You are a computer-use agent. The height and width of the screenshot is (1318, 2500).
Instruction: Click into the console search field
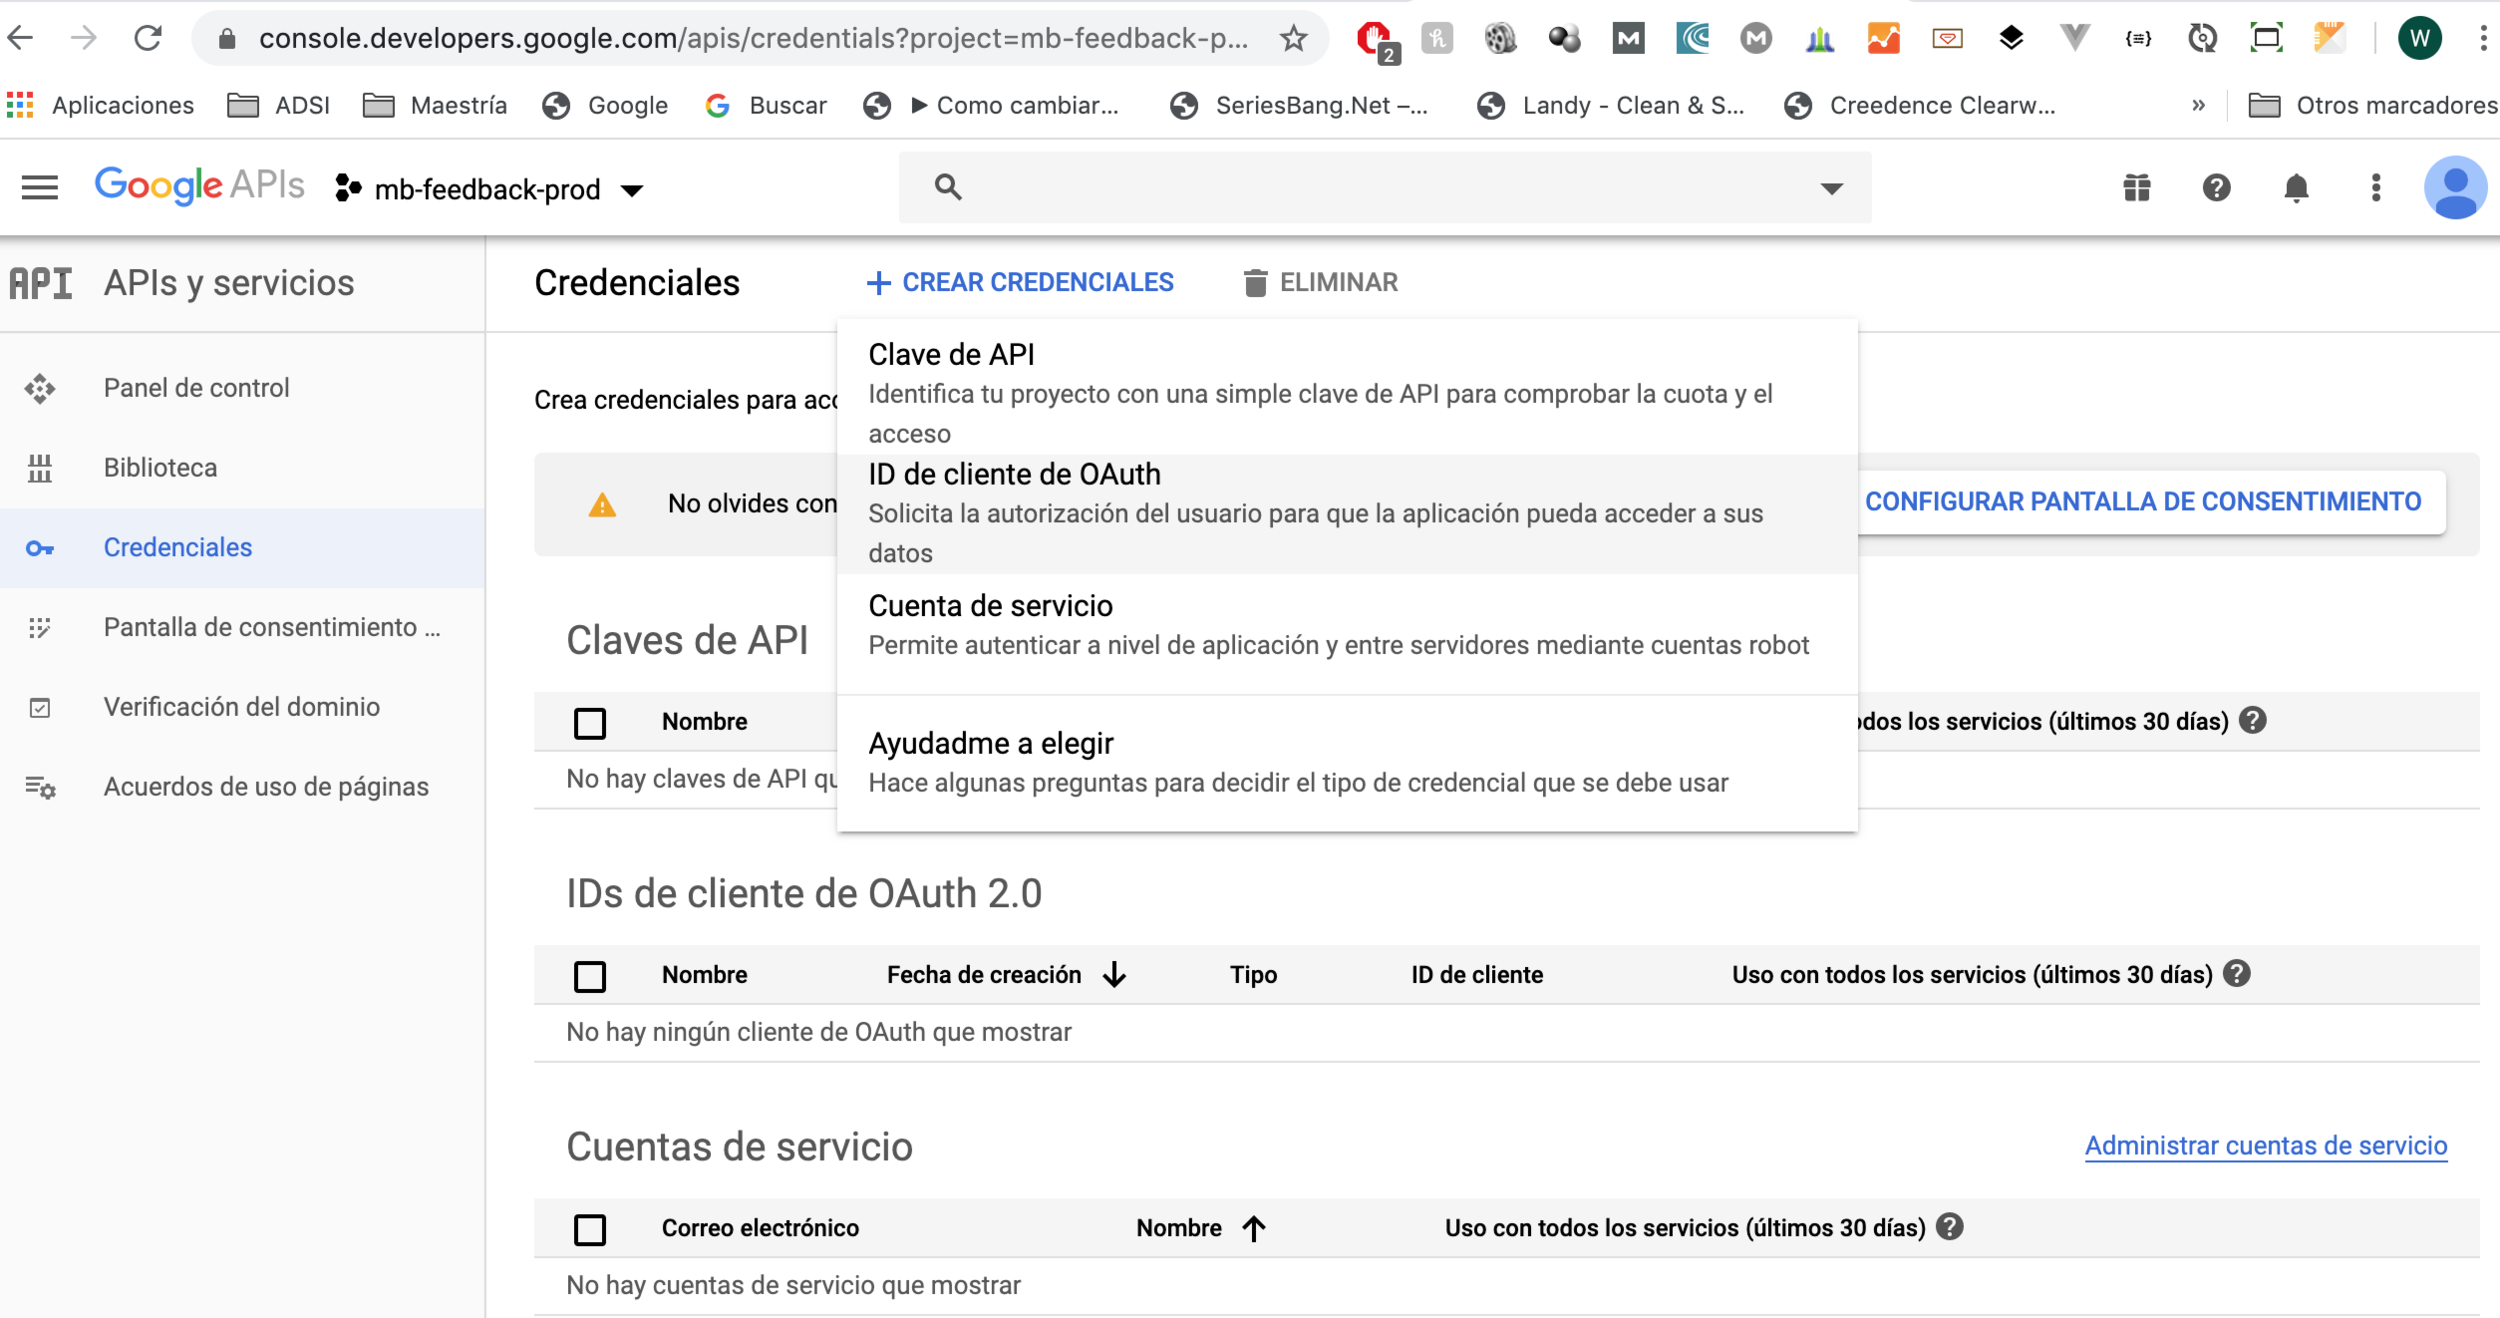pos(1380,188)
